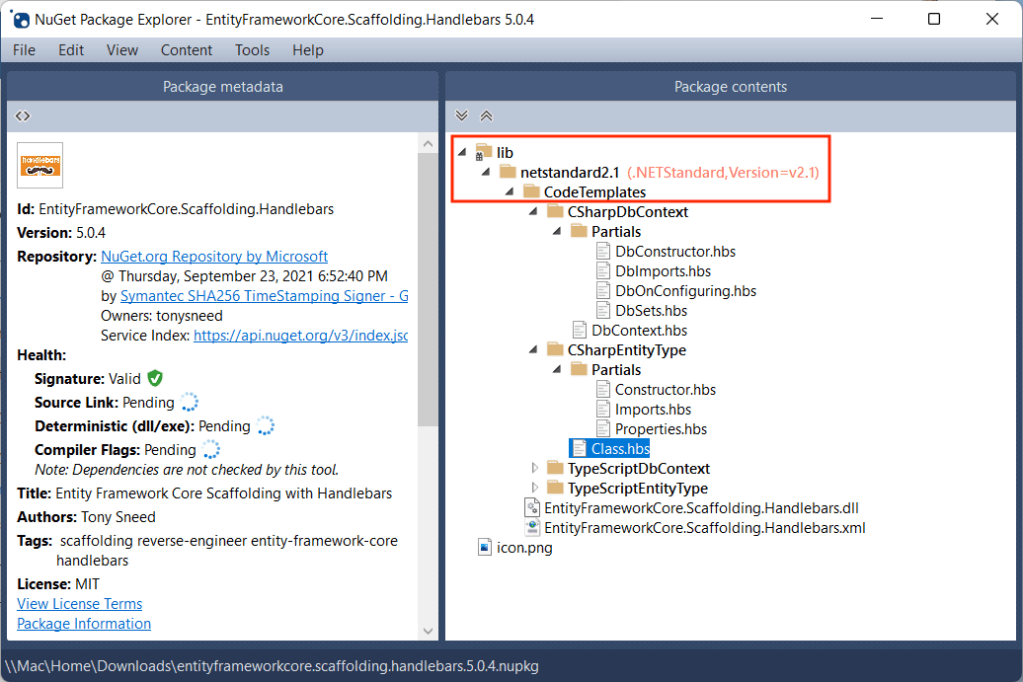Image resolution: width=1023 pixels, height=682 pixels.
Task: Select Class.hbs in the package tree
Action: point(620,449)
